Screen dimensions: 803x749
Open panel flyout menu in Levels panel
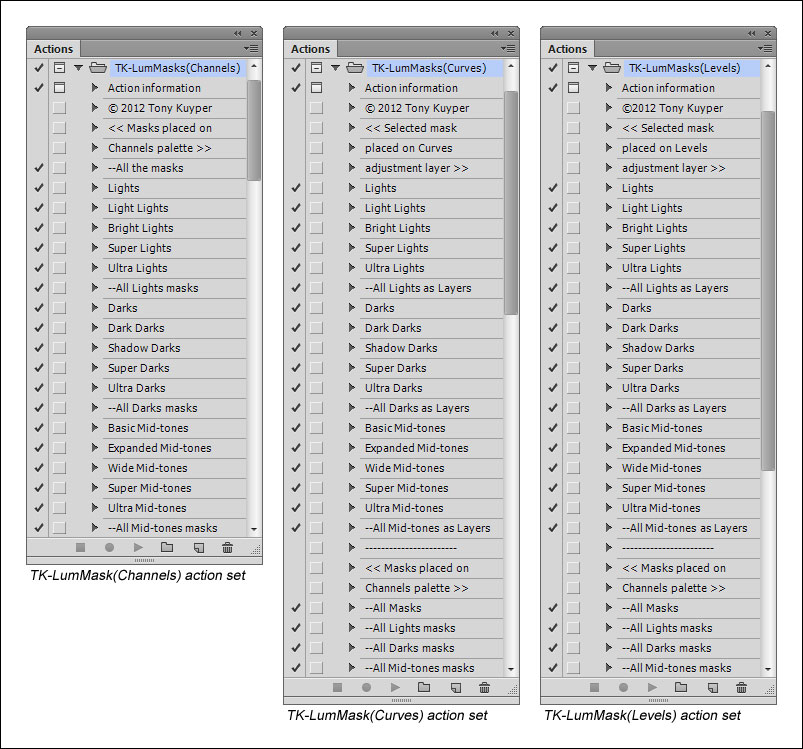pyautogui.click(x=765, y=49)
